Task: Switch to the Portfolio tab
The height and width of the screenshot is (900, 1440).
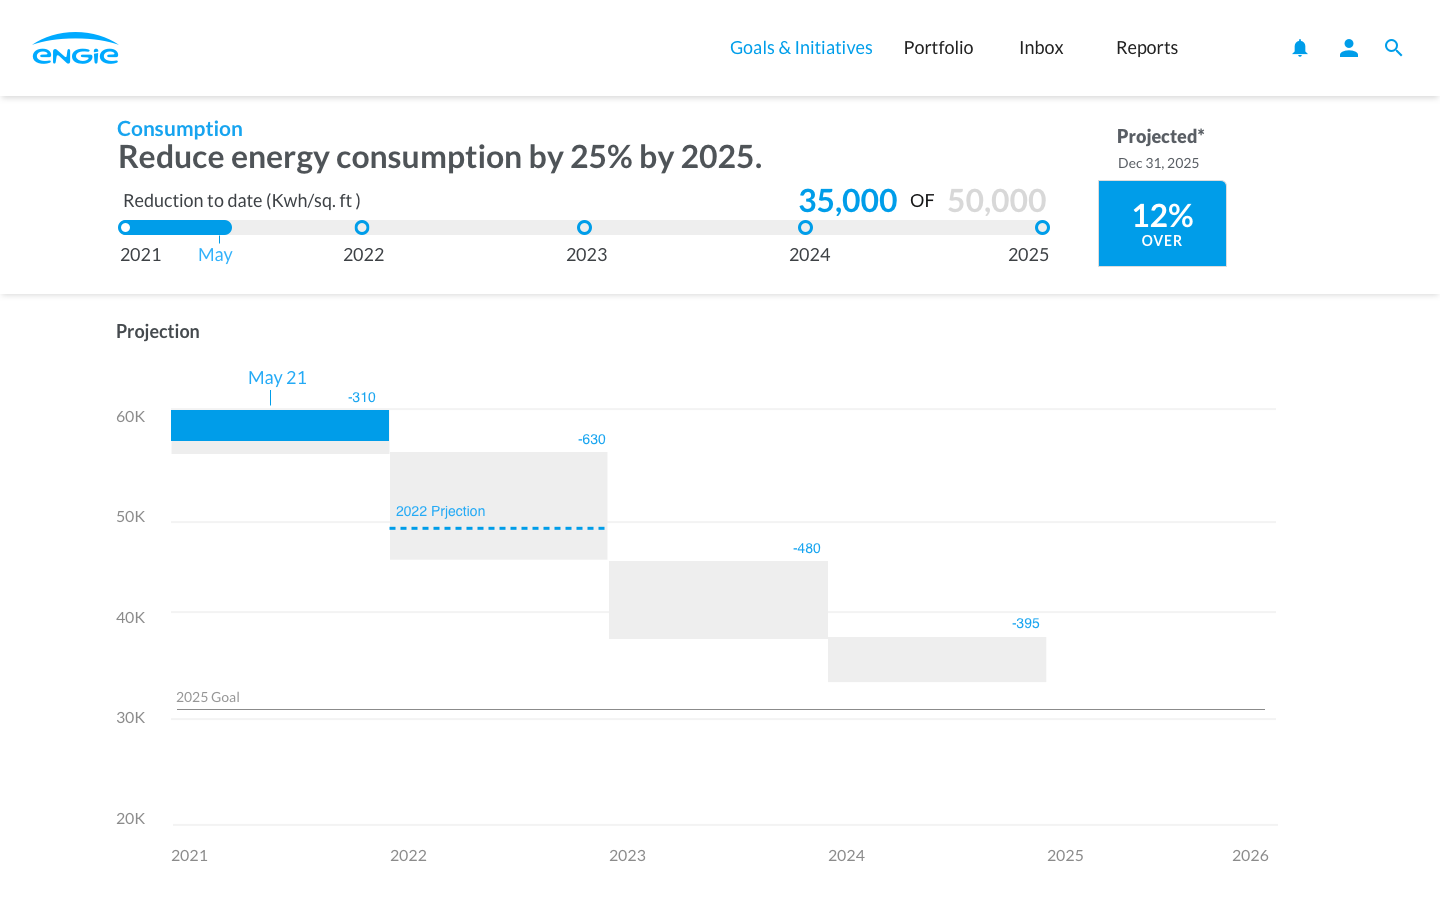Action: (x=938, y=48)
